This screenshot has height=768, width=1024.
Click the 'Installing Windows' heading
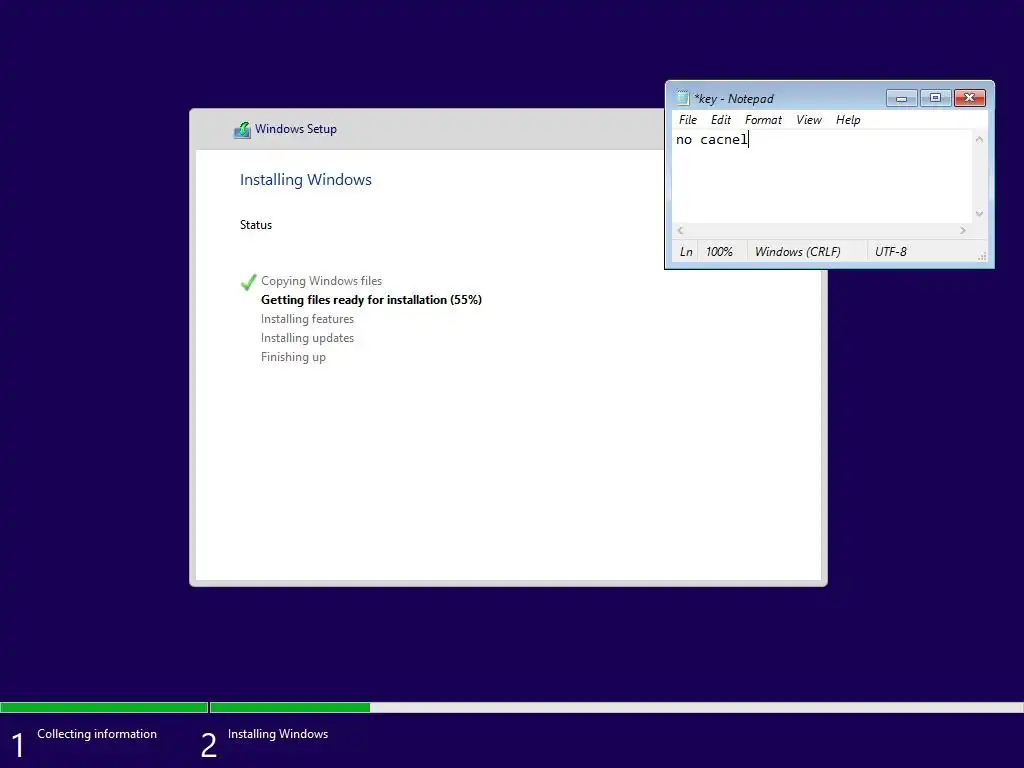306,180
